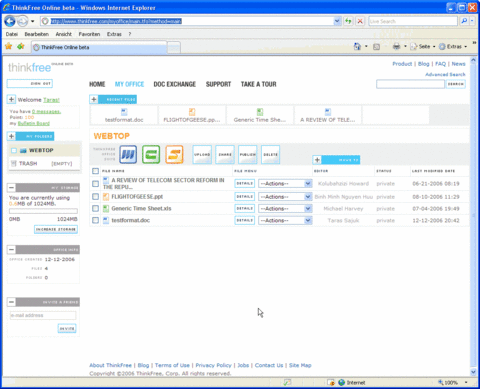Click the Share icon button
This screenshot has width=480, height=389.
pyautogui.click(x=225, y=154)
